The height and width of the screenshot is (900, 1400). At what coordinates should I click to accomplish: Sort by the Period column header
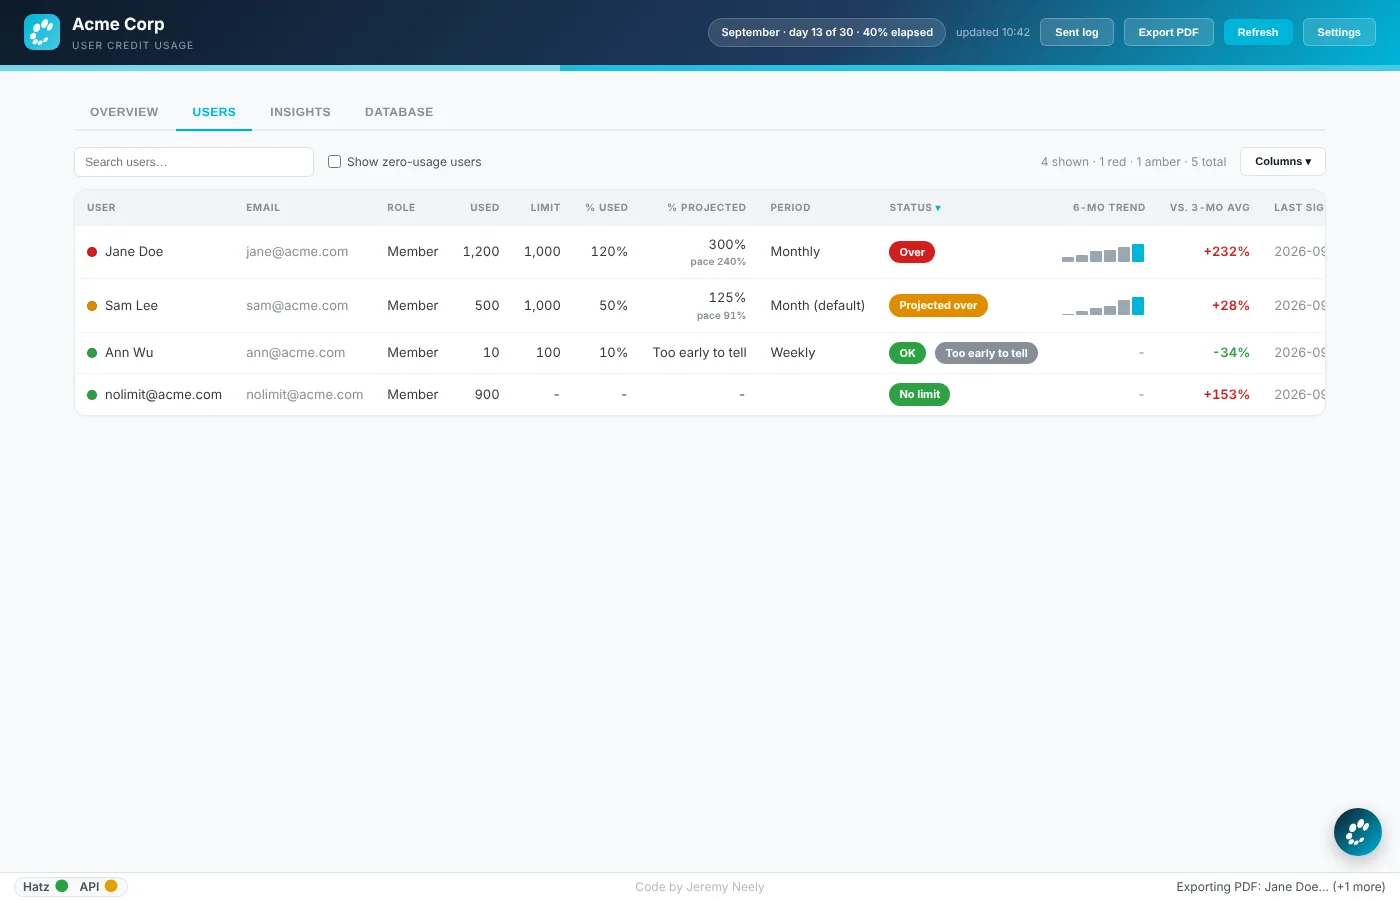(790, 208)
